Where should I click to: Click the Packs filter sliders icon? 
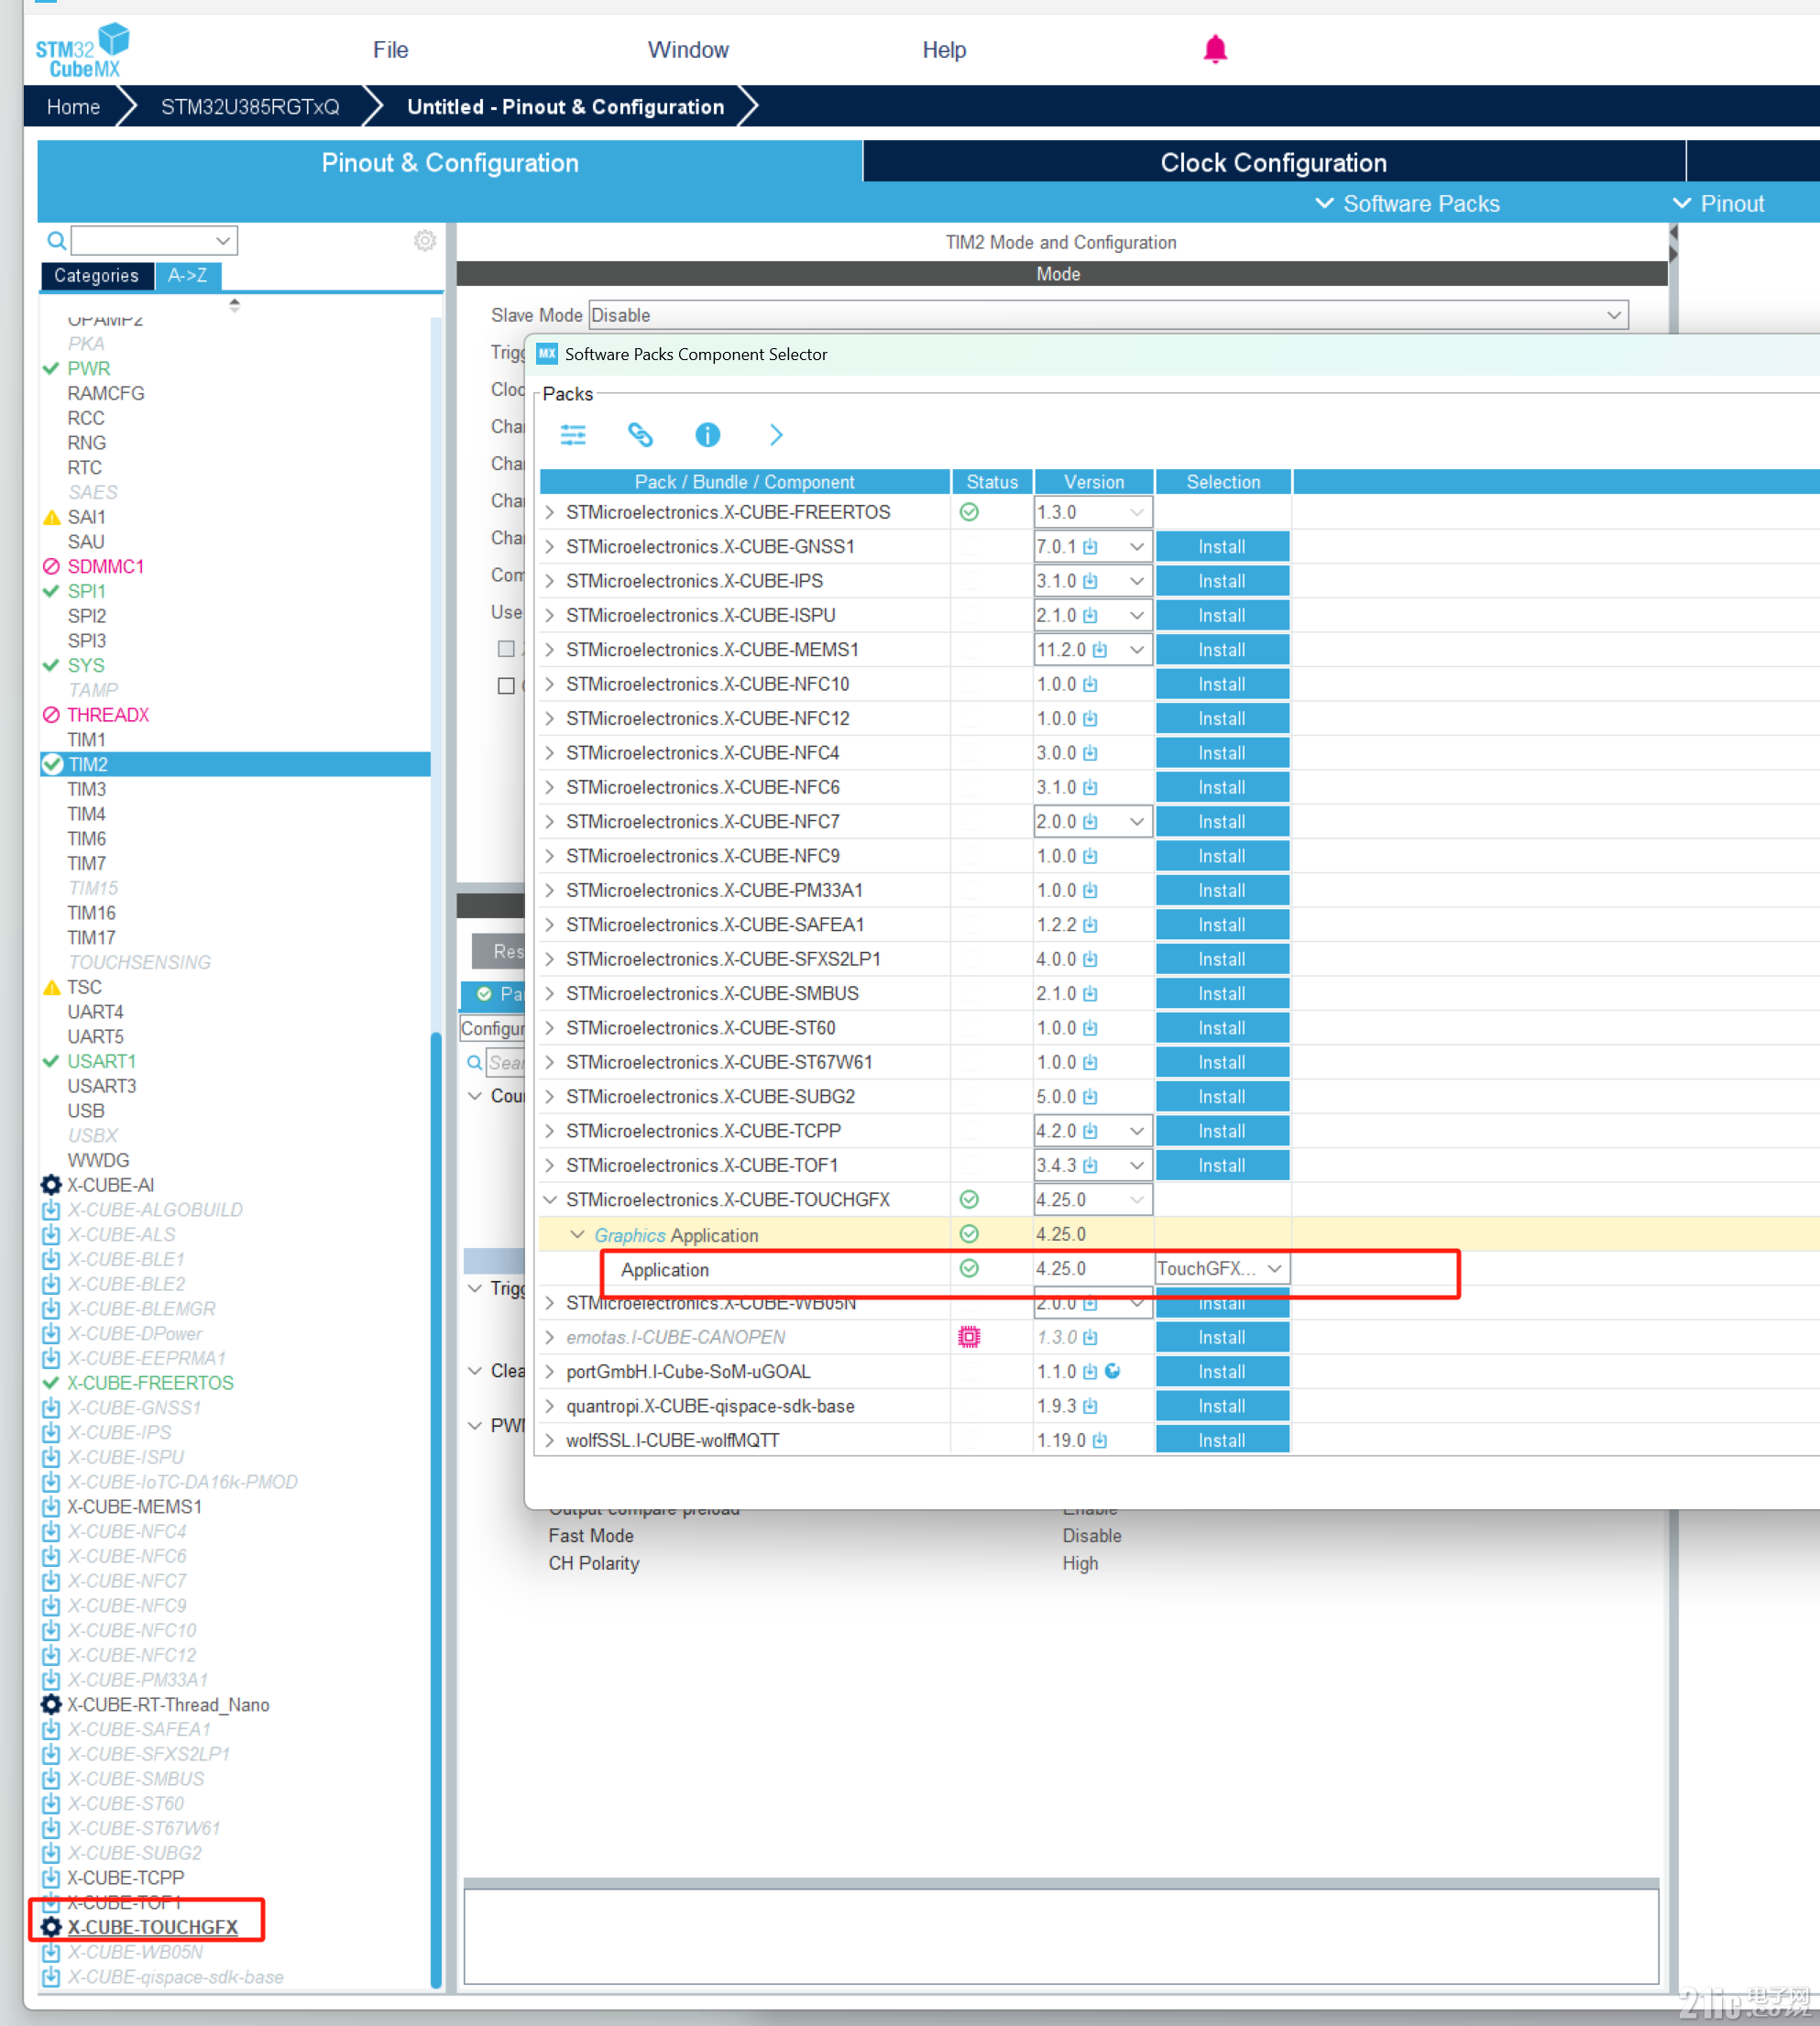tap(573, 435)
